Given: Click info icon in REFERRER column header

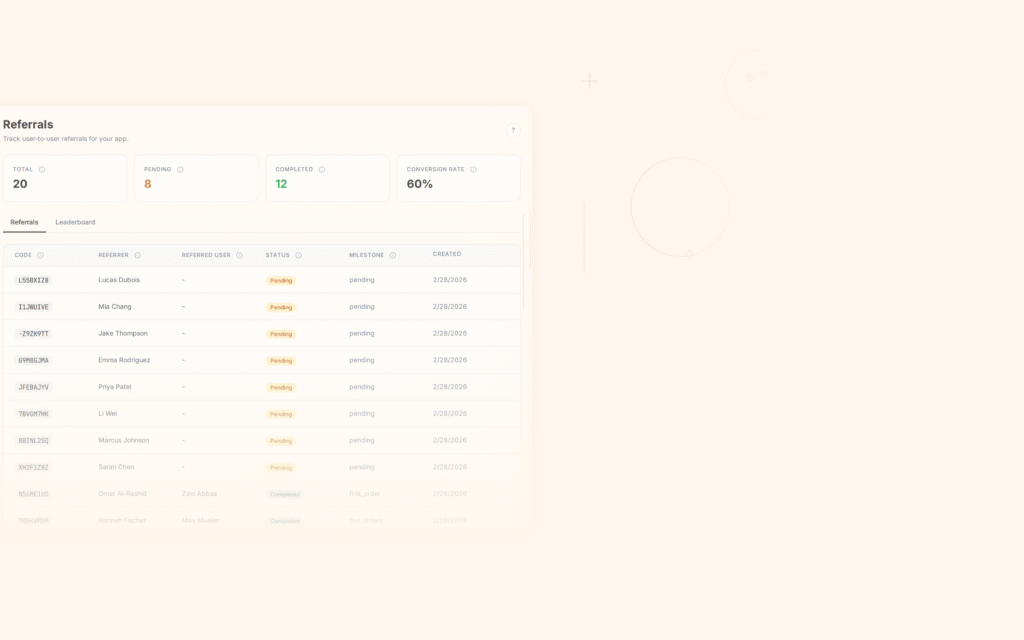Looking at the screenshot, I should pos(137,255).
